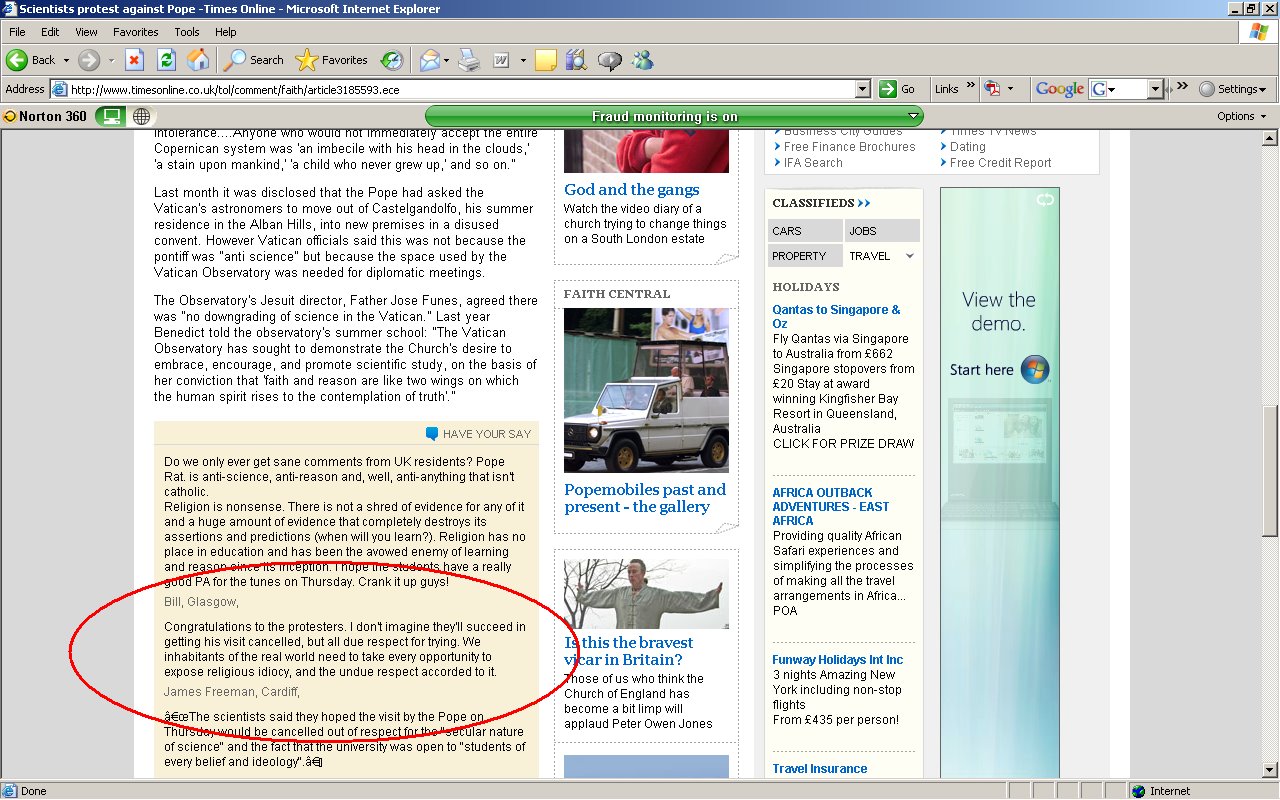Click the vertical scrollbar down arrow
1280x800 pixels.
[x=1271, y=770]
